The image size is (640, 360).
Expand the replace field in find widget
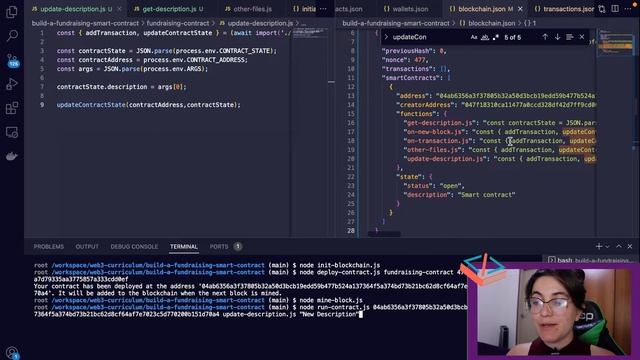386,37
